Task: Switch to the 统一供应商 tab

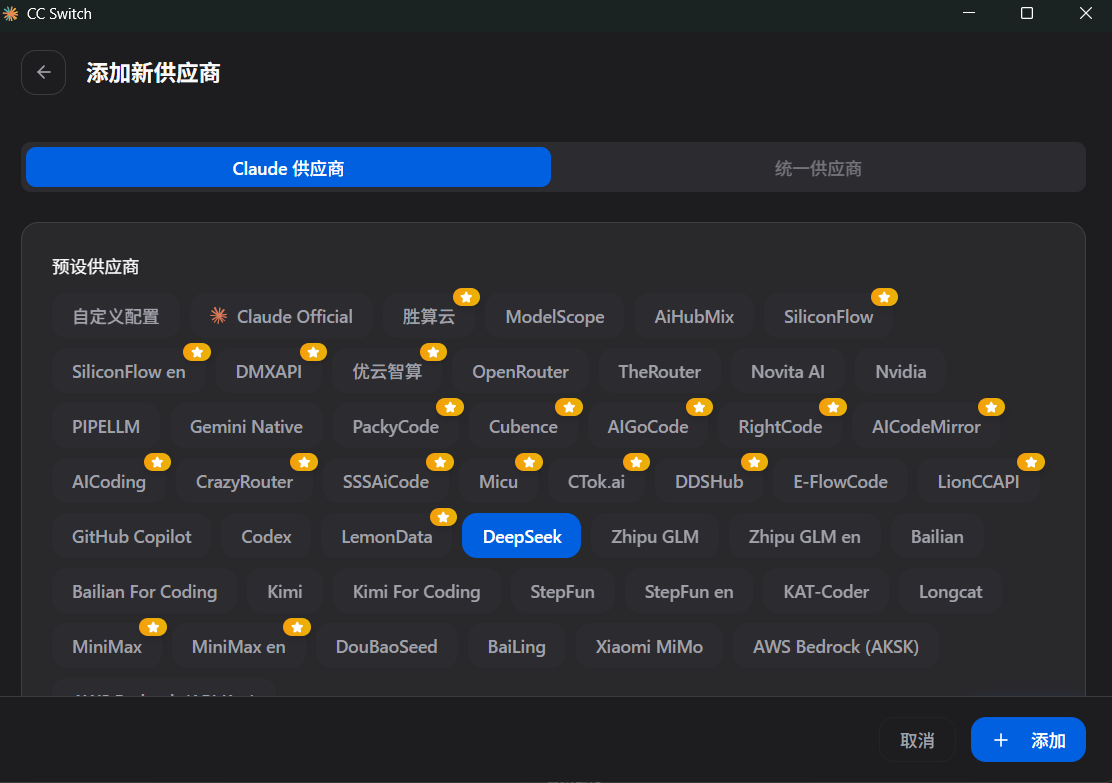Action: pyautogui.click(x=818, y=168)
